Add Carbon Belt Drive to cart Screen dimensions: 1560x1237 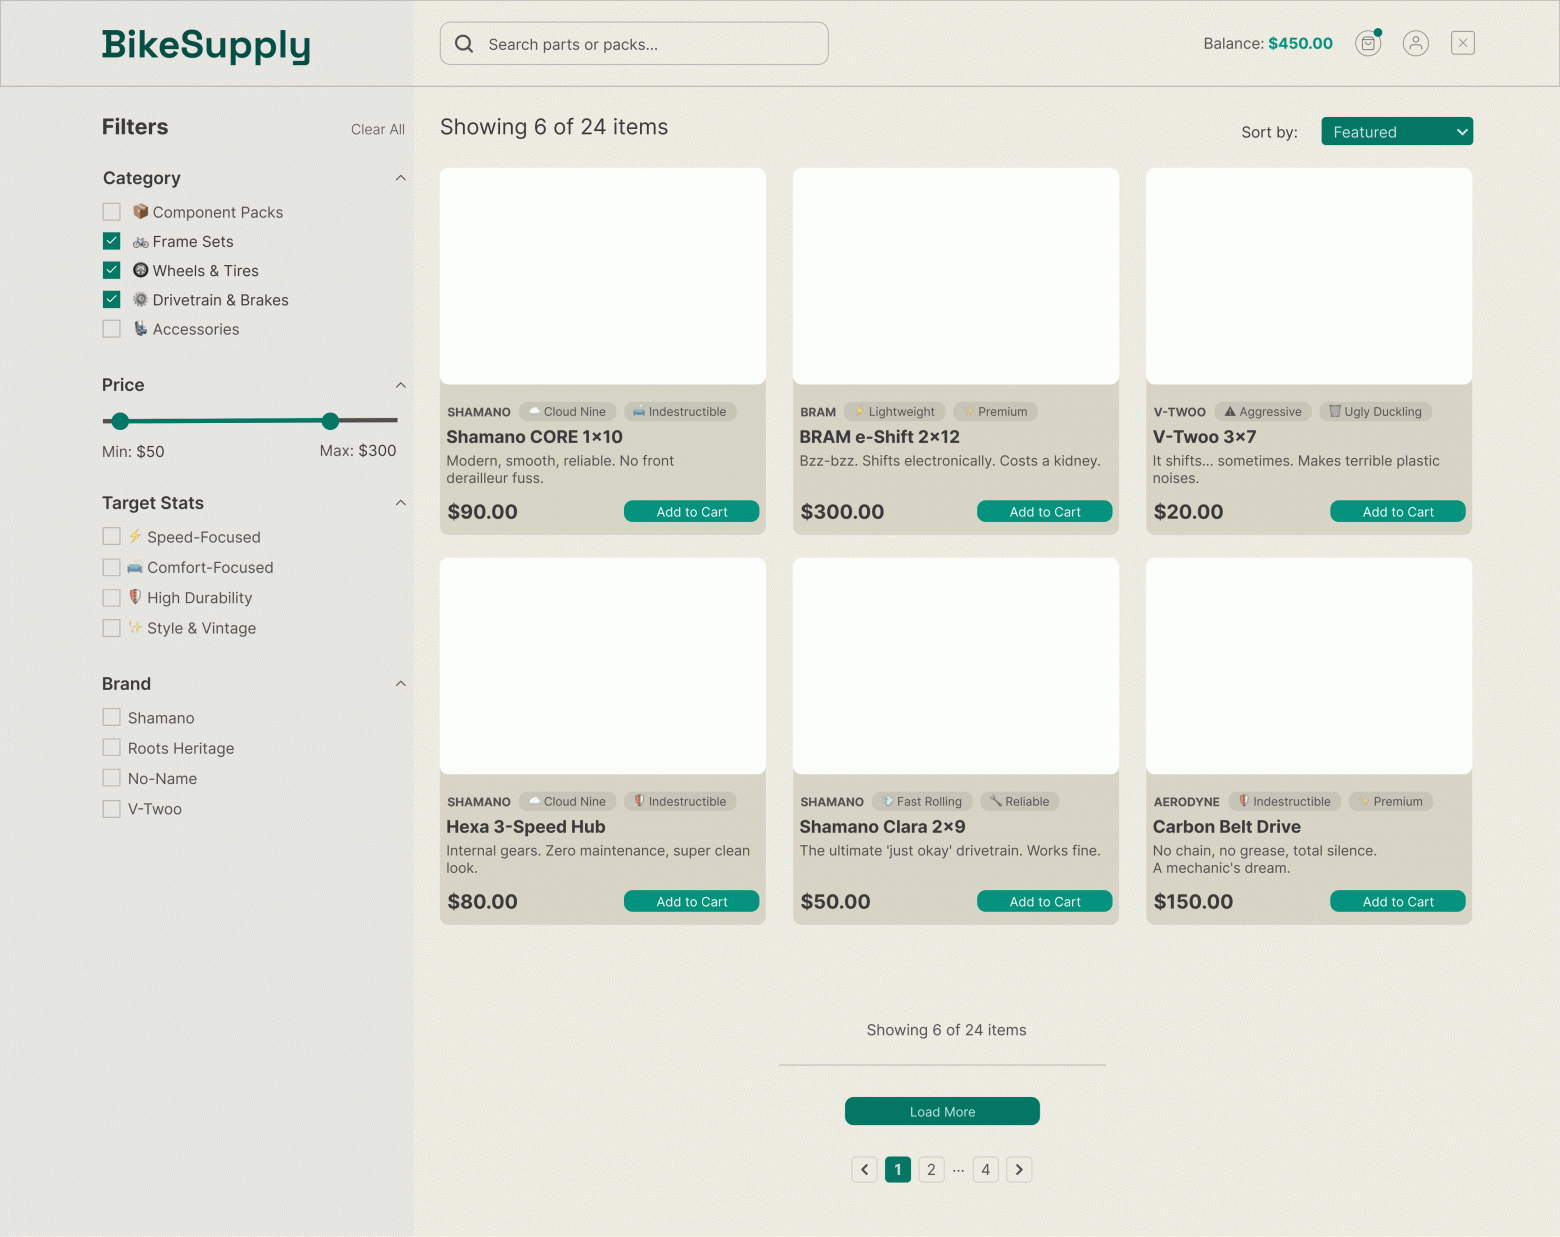click(1398, 901)
